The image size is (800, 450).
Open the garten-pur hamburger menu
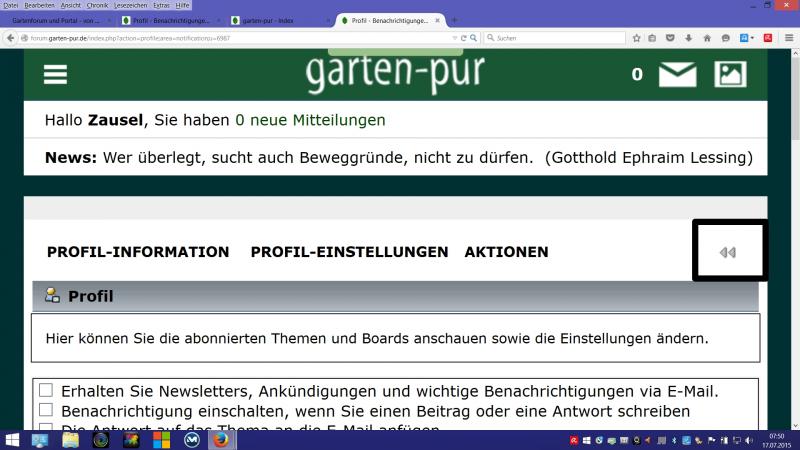coord(55,75)
